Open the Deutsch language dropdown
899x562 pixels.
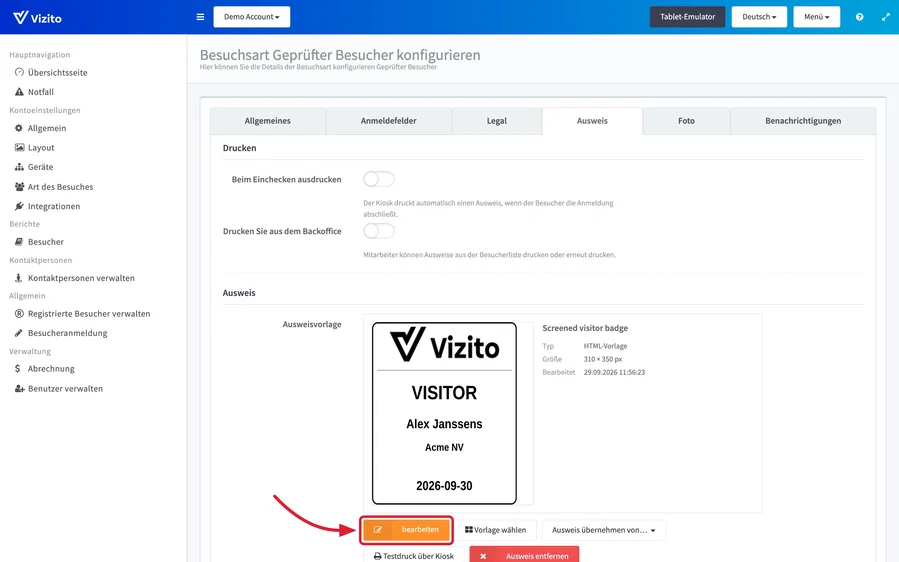[759, 17]
